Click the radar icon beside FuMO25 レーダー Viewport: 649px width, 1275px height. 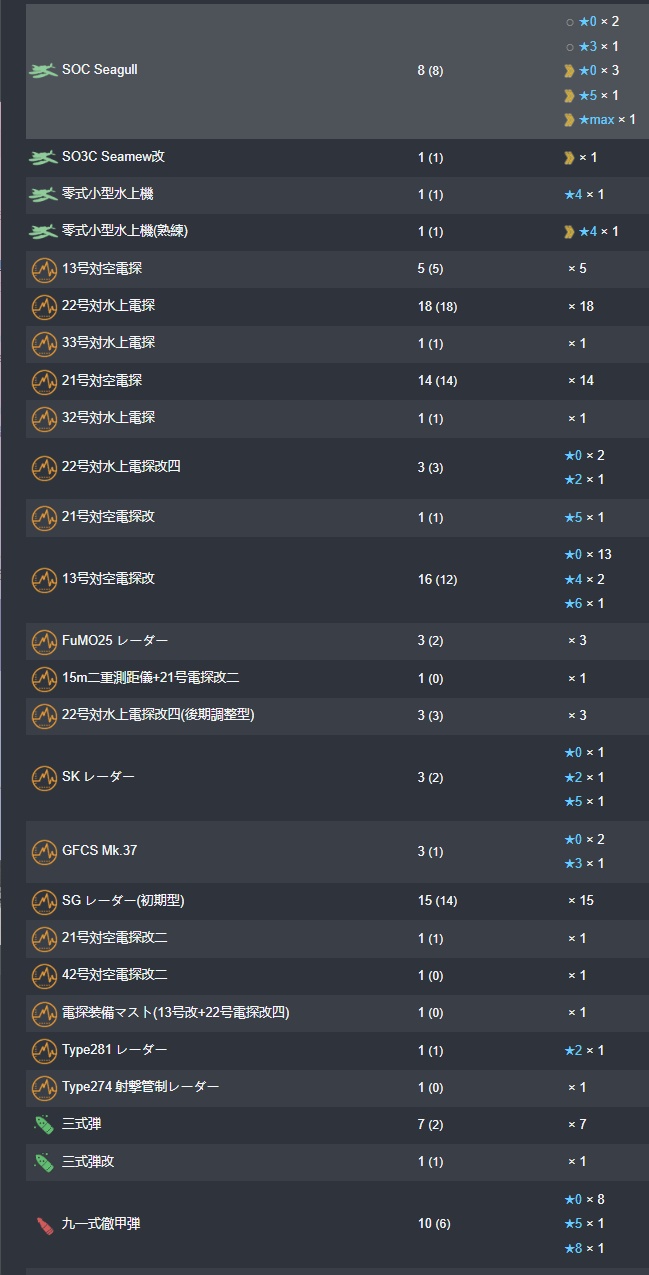click(44, 641)
